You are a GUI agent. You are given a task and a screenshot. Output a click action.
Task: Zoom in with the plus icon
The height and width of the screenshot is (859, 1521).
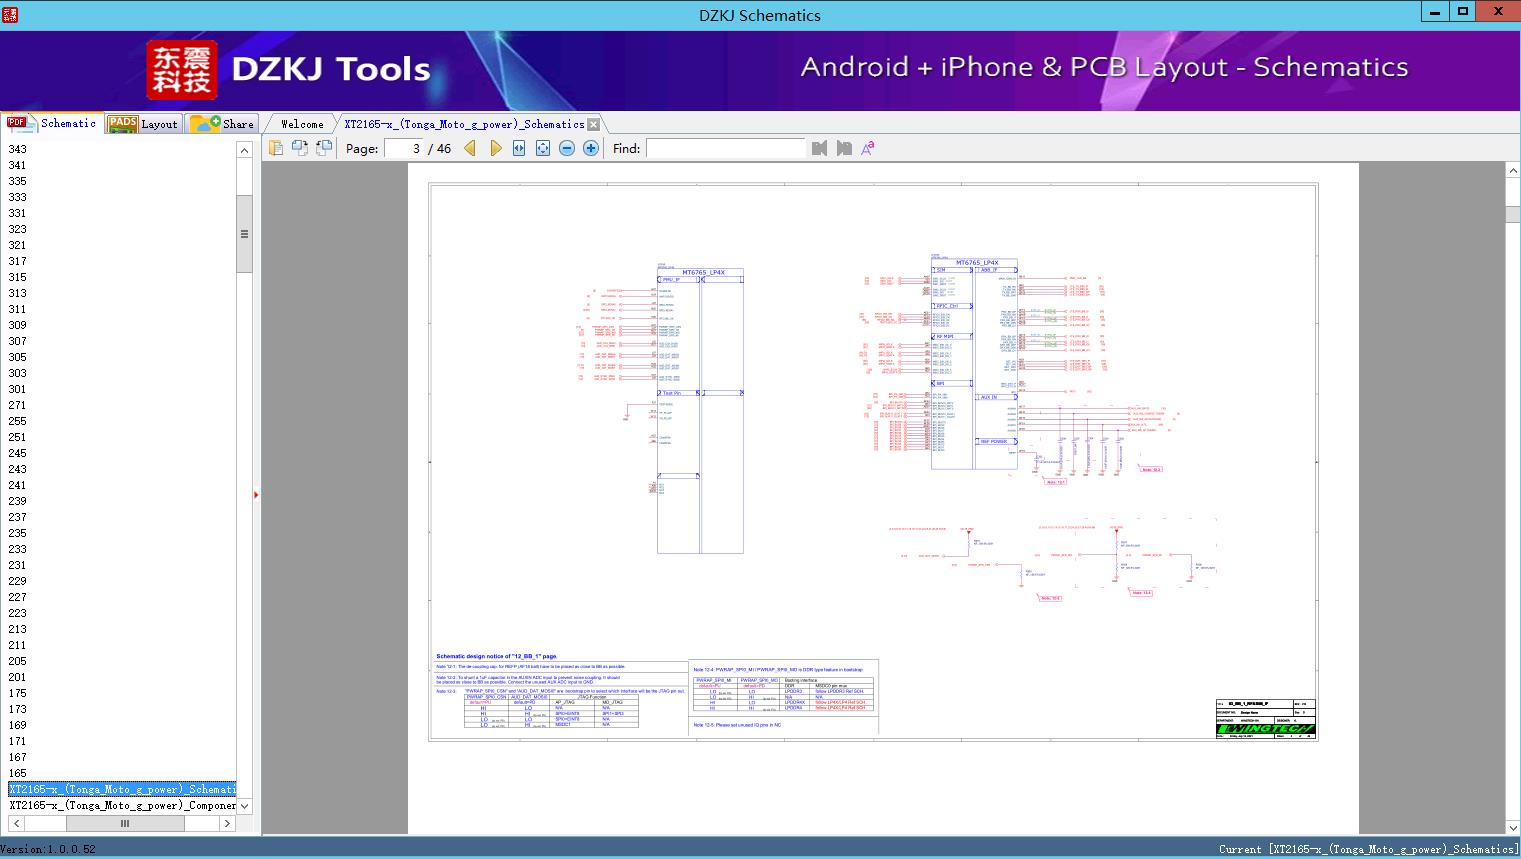[x=591, y=148]
